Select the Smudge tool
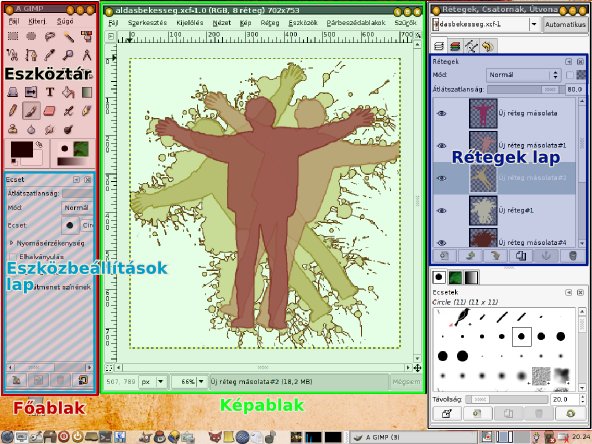 click(50, 130)
